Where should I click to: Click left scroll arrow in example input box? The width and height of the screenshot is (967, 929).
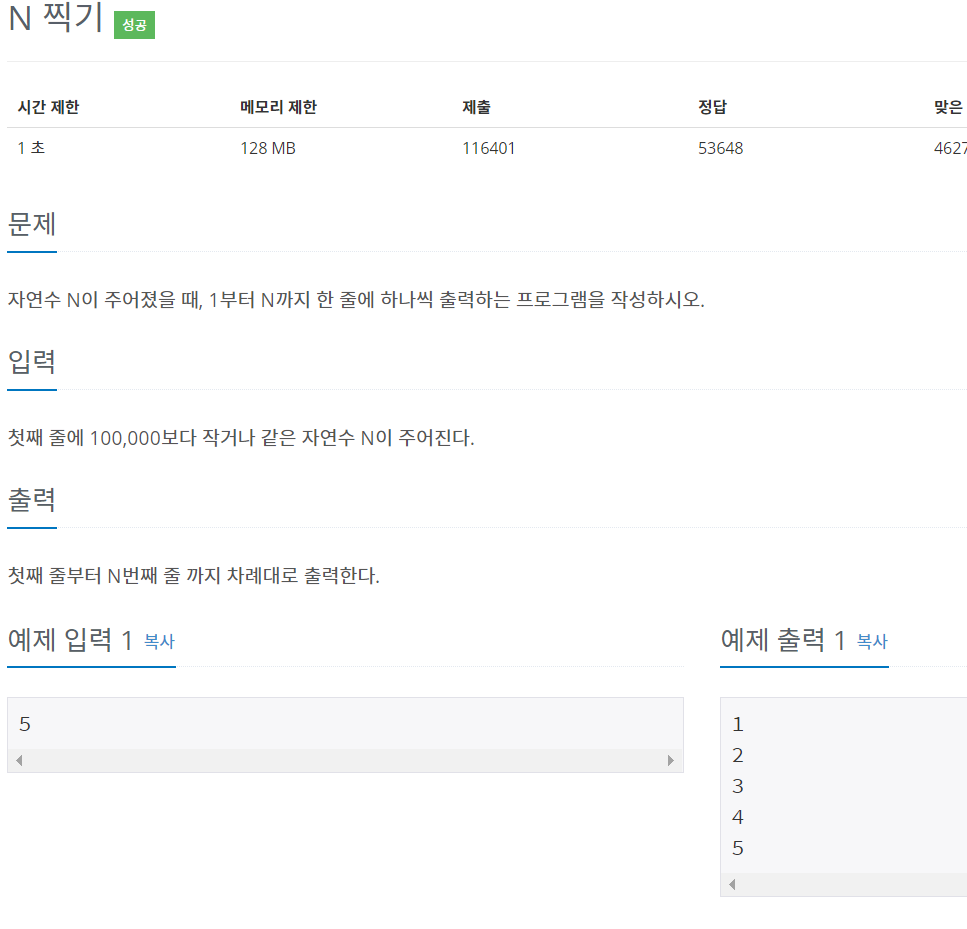click(x=19, y=760)
